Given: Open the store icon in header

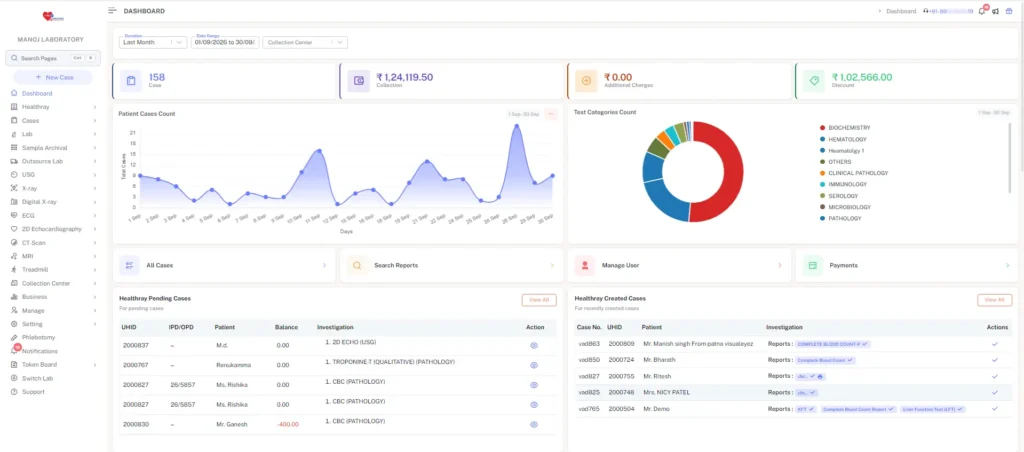Looking at the screenshot, I should pos(1009,11).
